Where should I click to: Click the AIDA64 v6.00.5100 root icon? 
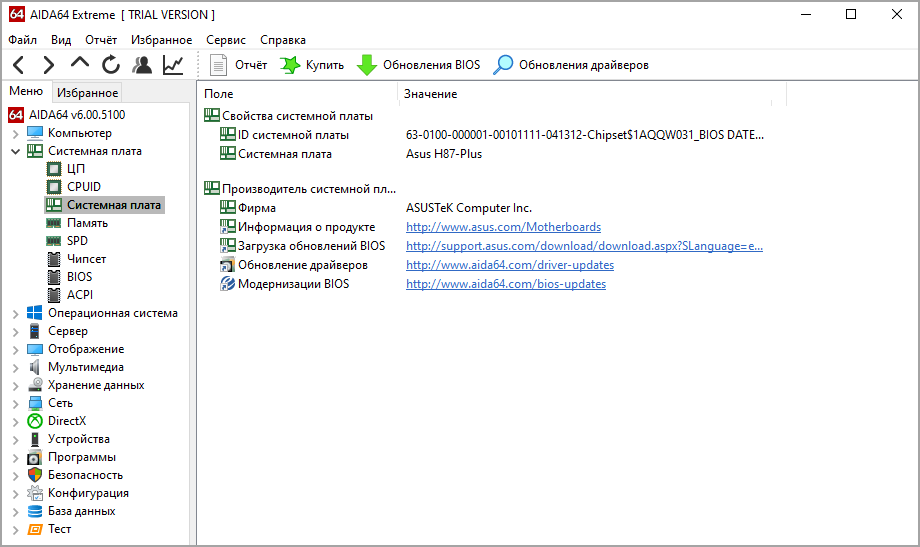tap(16, 115)
